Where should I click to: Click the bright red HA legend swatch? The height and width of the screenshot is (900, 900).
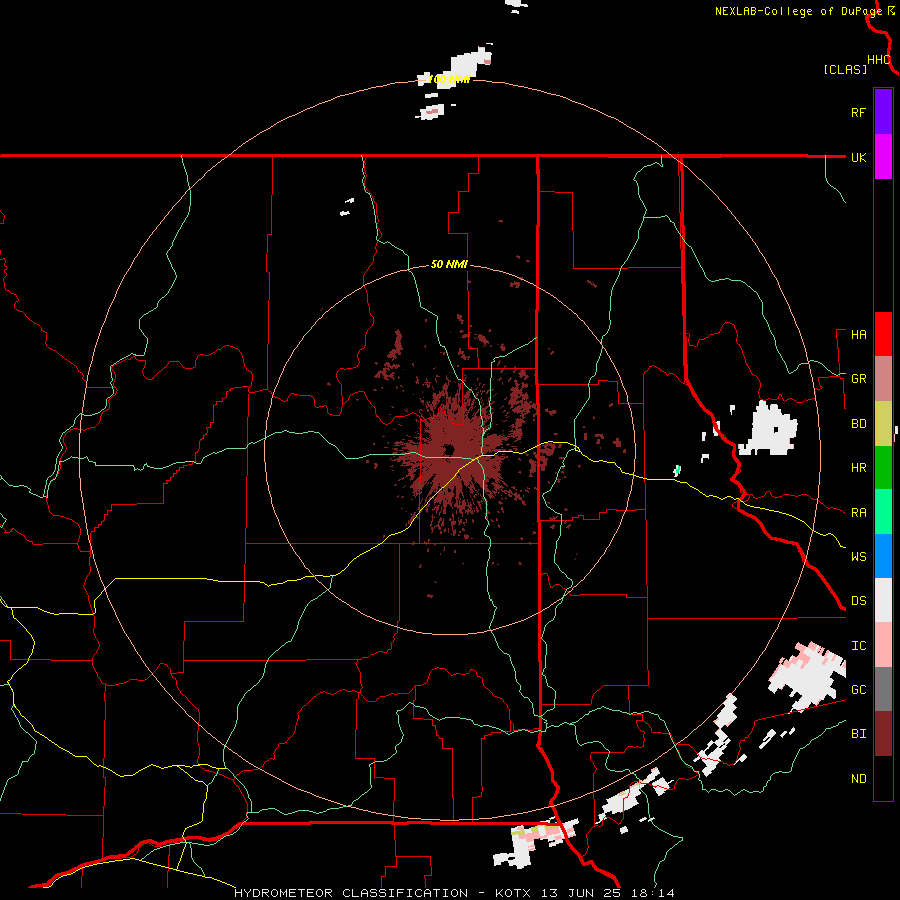pyautogui.click(x=883, y=334)
